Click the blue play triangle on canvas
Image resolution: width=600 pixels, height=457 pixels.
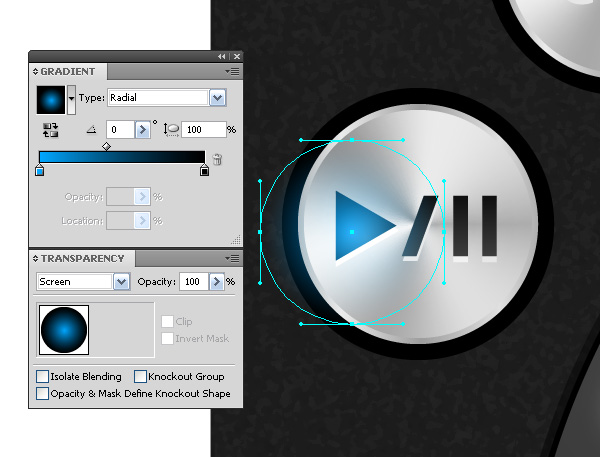coord(362,226)
